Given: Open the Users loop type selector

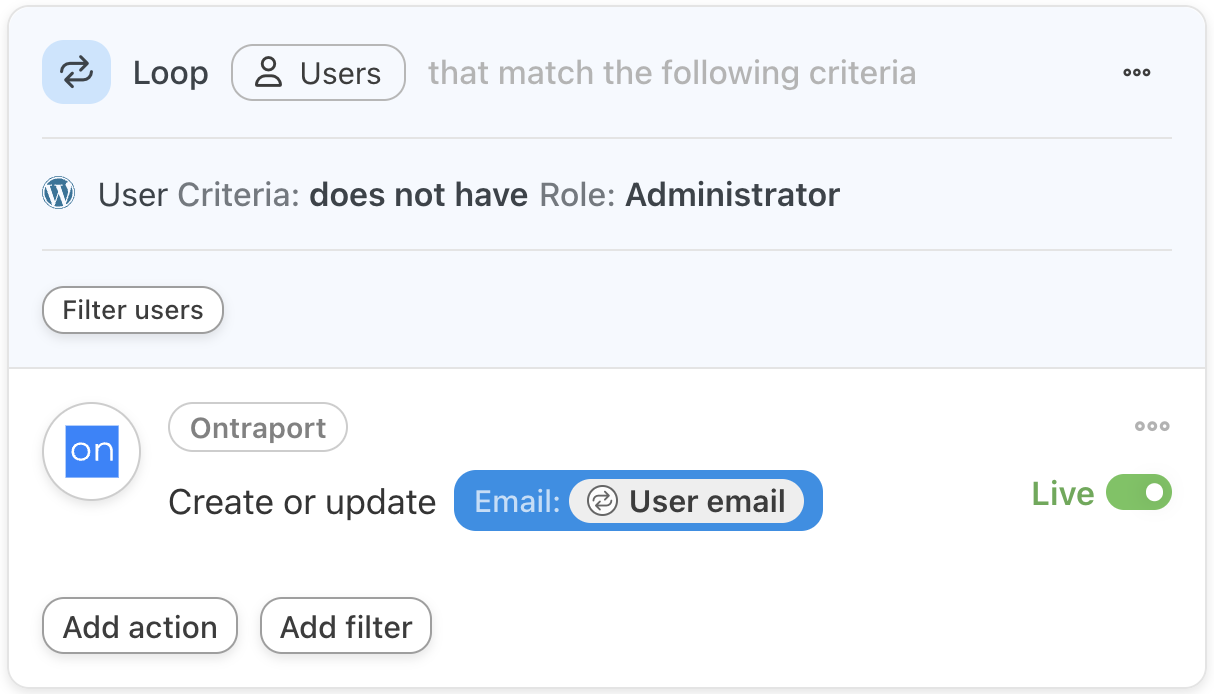Looking at the screenshot, I should [x=318, y=73].
